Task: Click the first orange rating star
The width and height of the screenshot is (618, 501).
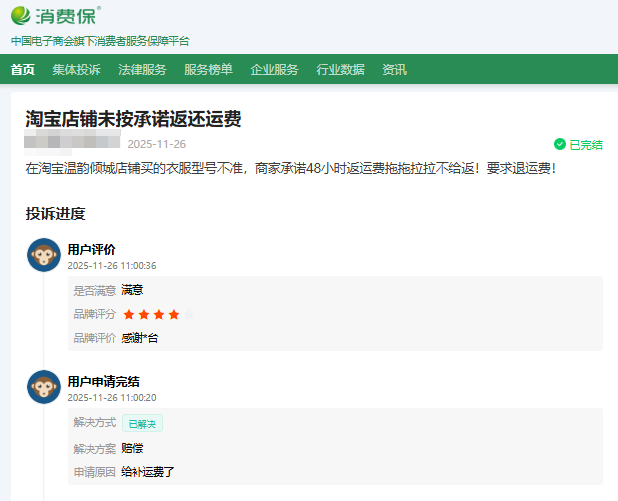Action: 128,314
